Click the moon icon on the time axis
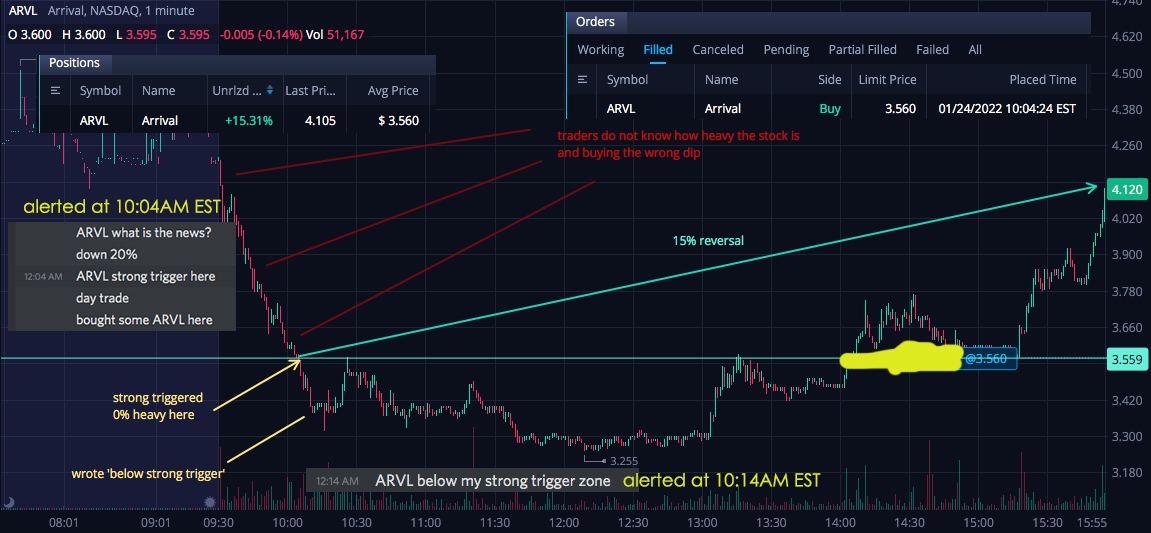The width and height of the screenshot is (1151, 533). 10,502
